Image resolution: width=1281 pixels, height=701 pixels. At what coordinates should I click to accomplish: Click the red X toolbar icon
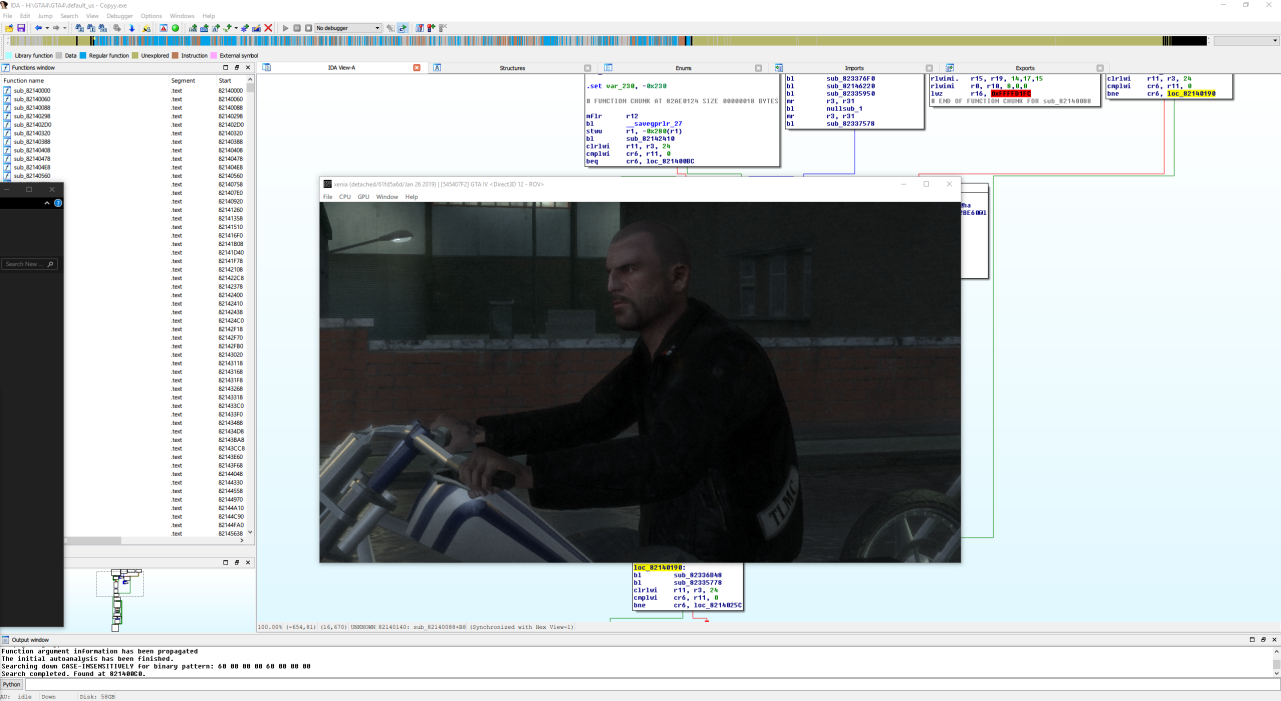click(x=268, y=28)
